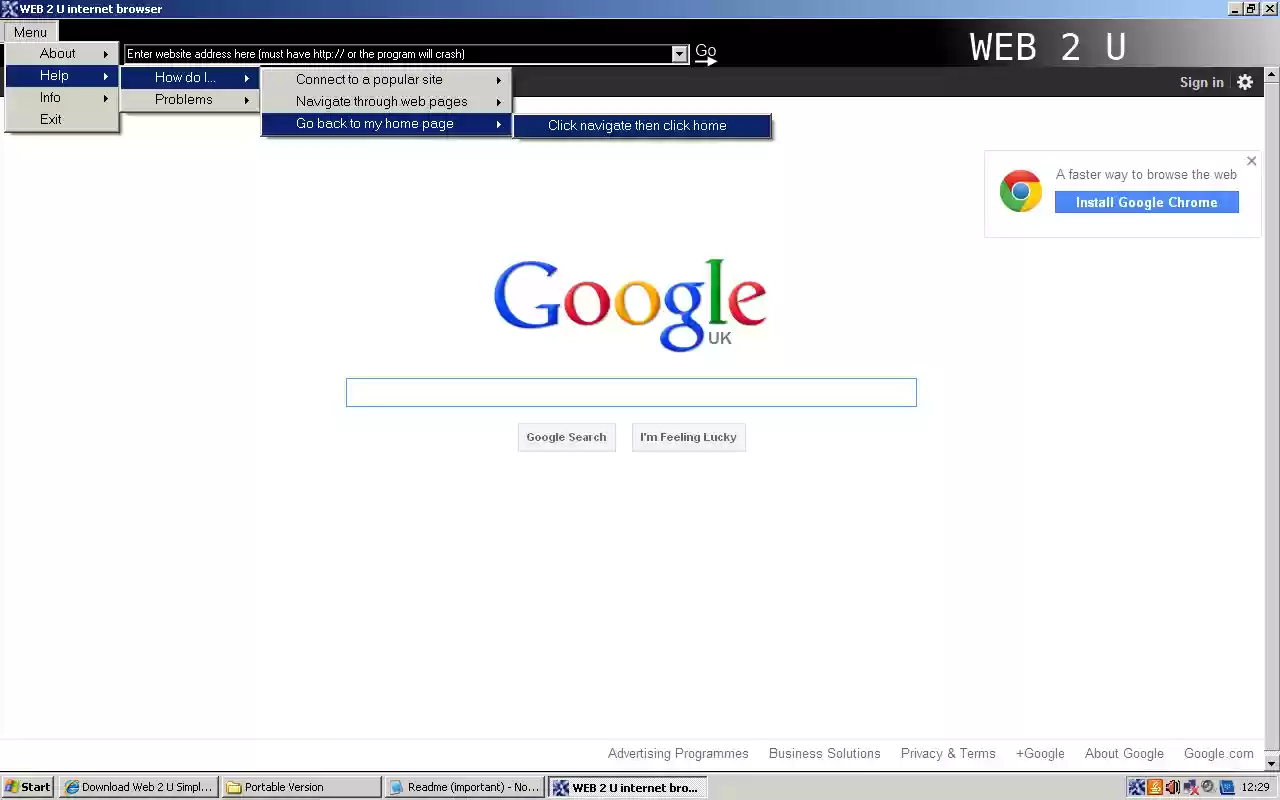Open the address bar dropdown arrow
Screen dimensions: 1280x800
coord(679,53)
